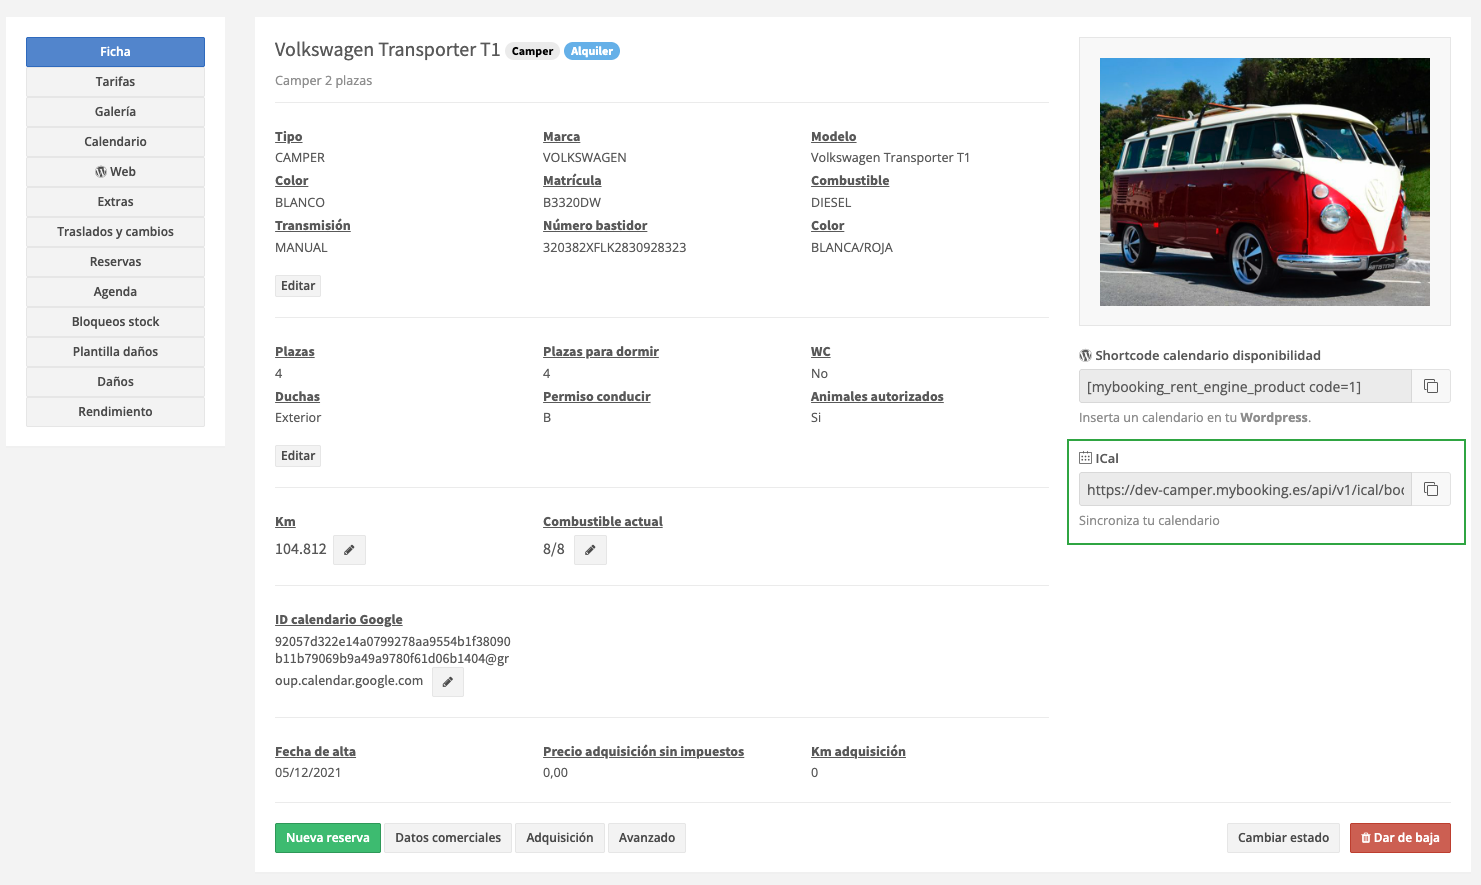Click the fuel value 8/8
Screen dimensions: 1481x885
554,549
